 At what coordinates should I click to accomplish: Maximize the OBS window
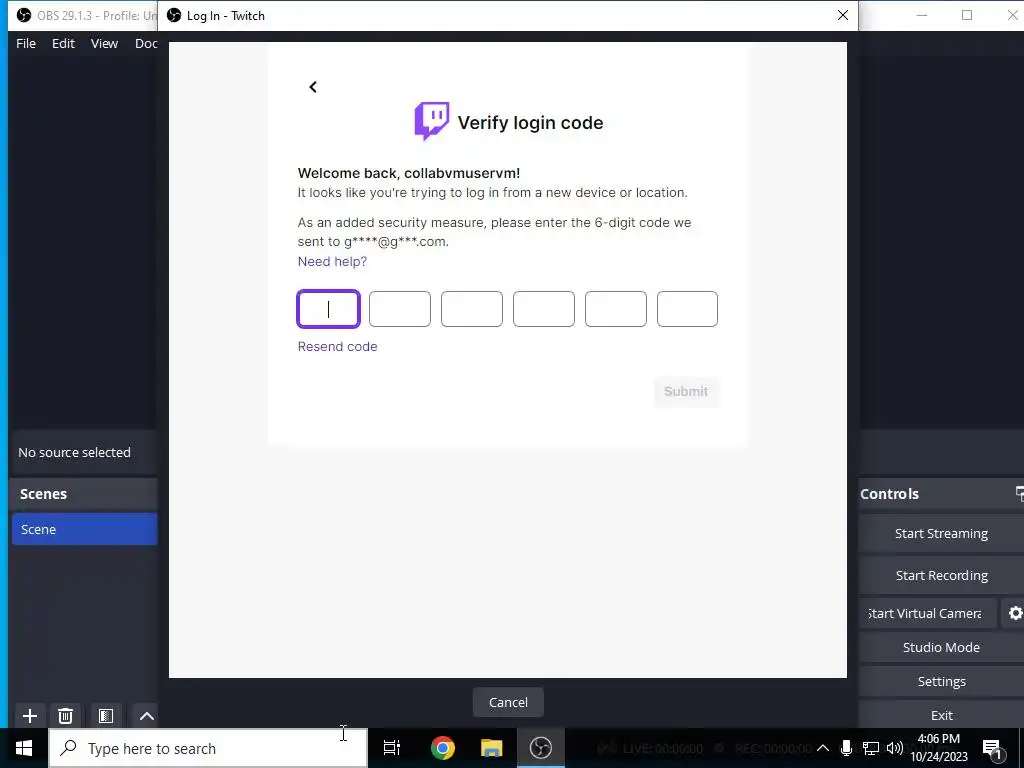967,15
